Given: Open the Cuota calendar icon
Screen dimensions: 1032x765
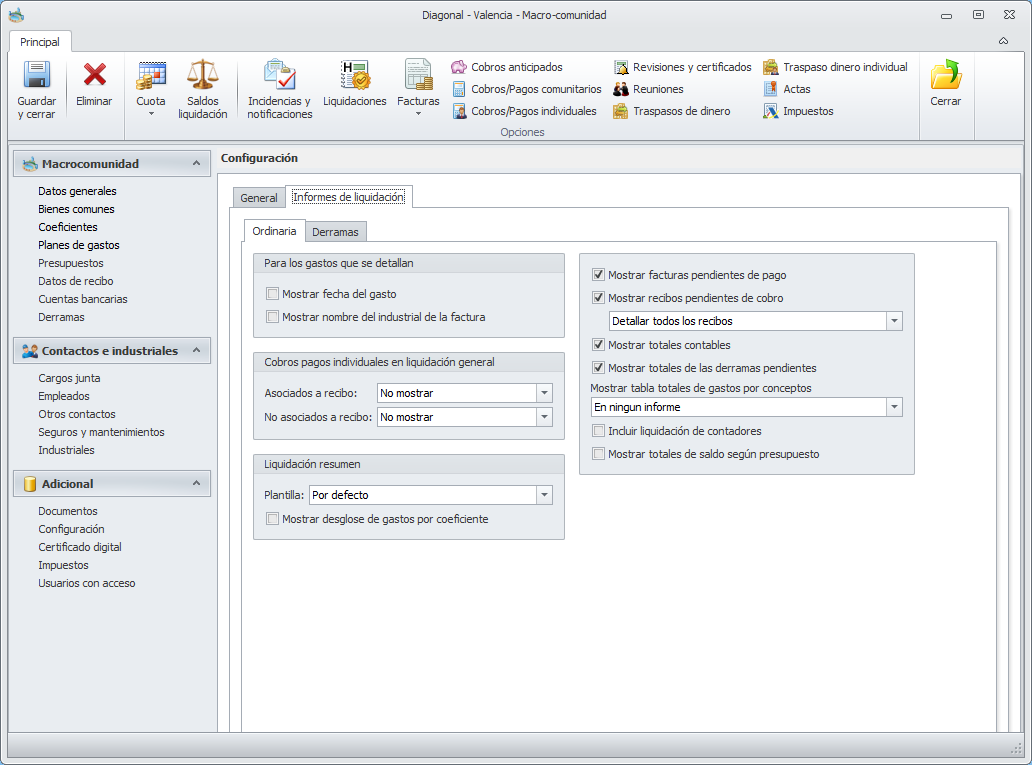Looking at the screenshot, I should point(151,75).
